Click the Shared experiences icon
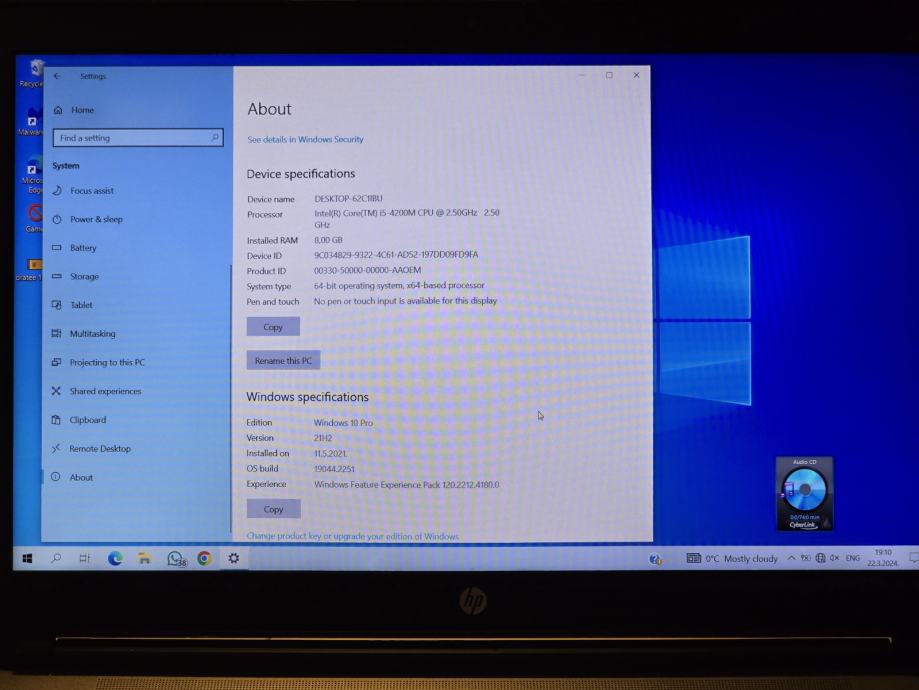Image resolution: width=919 pixels, height=690 pixels. click(x=56, y=390)
